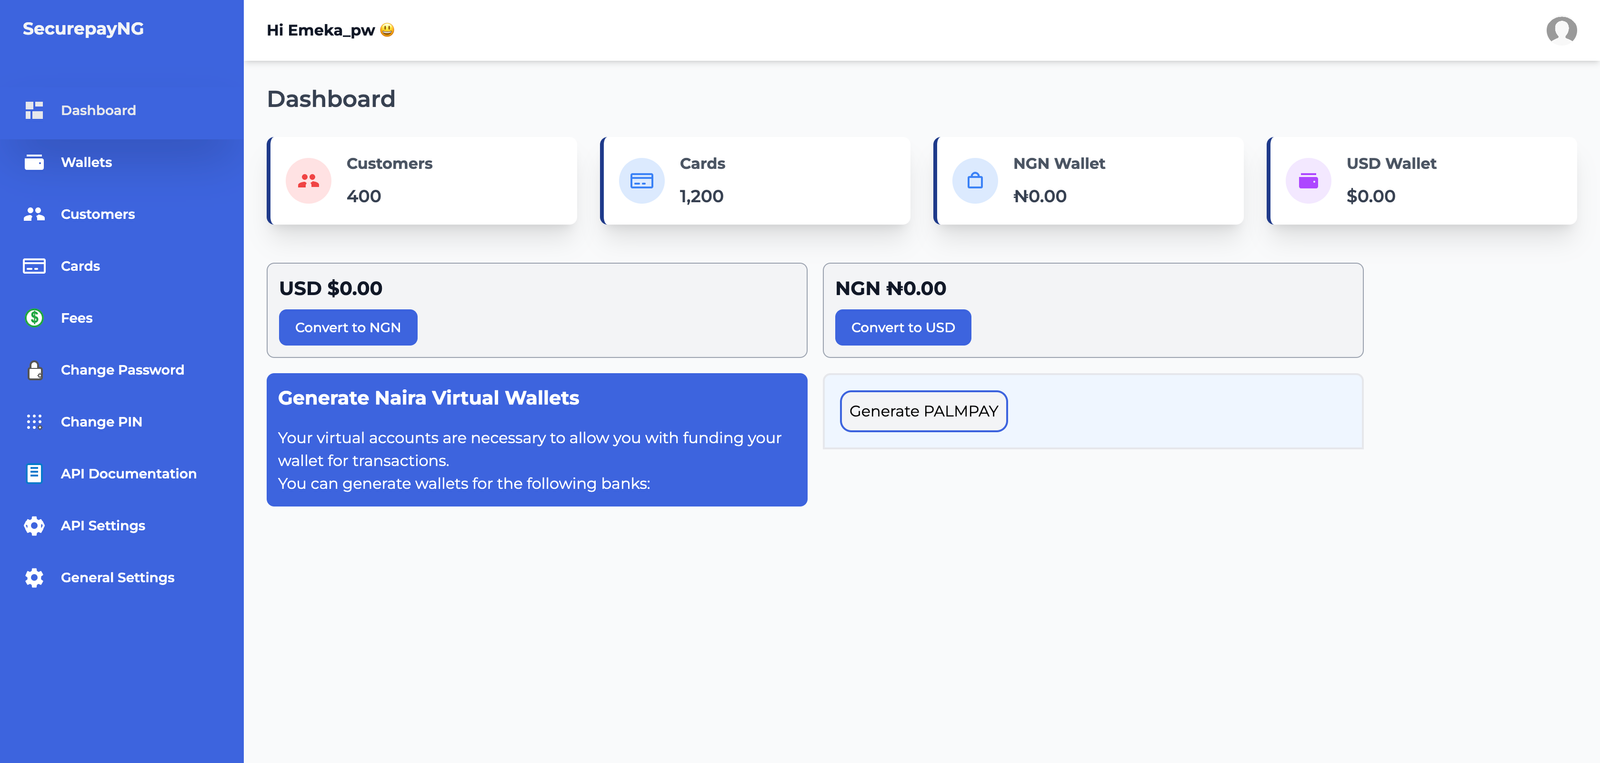Click the Dashboard grid icon in sidebar
This screenshot has height=763, width=1600.
[x=34, y=110]
